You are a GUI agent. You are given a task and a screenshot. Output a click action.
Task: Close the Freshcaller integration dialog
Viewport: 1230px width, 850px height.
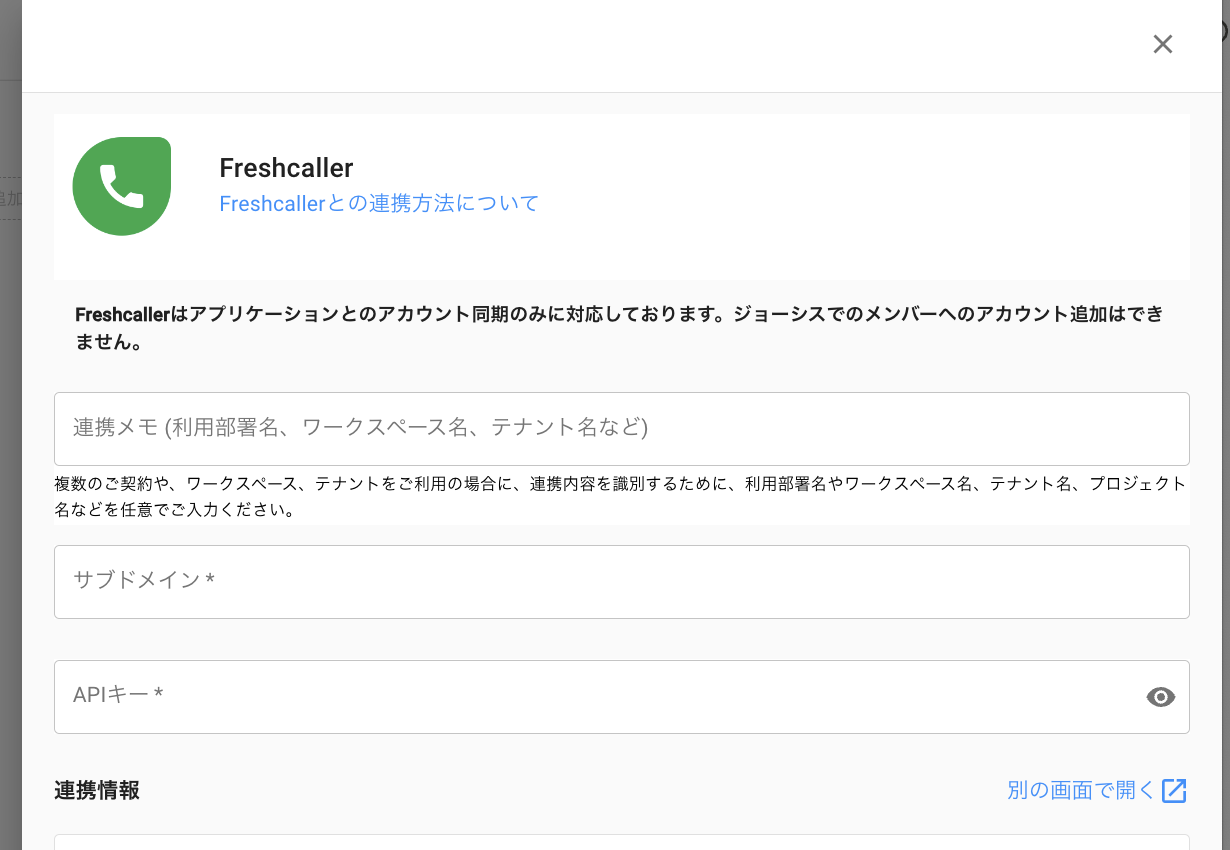click(1162, 44)
